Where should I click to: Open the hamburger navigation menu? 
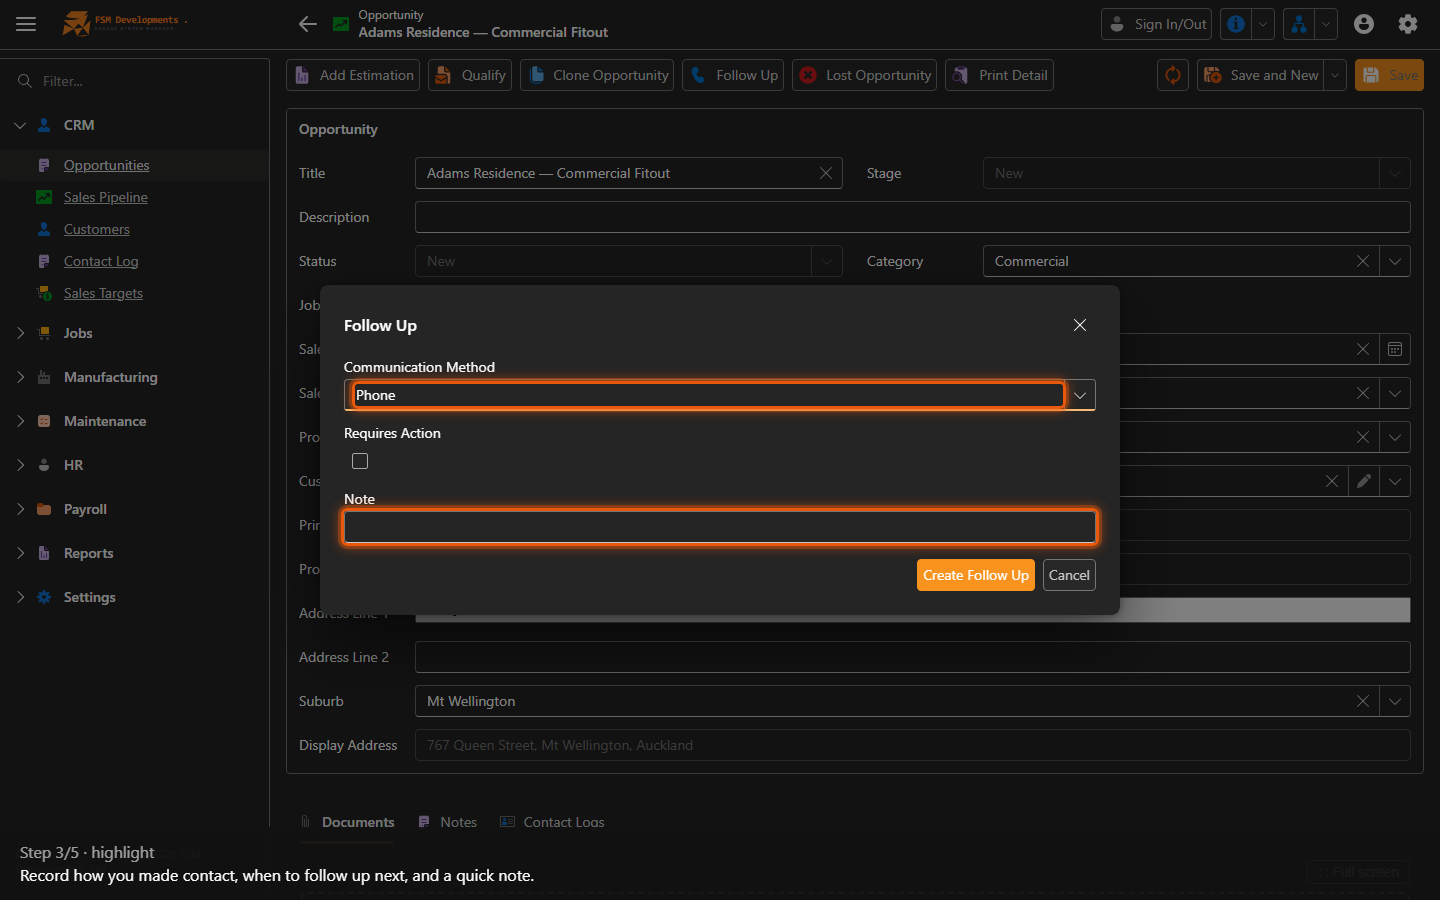[26, 24]
